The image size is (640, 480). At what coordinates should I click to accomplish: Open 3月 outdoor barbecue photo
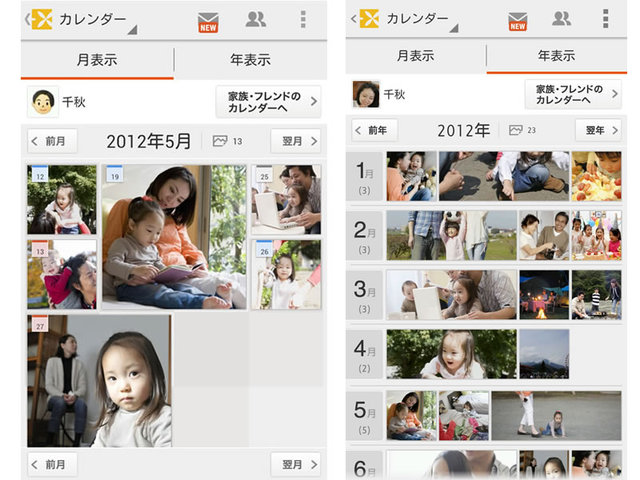[596, 295]
